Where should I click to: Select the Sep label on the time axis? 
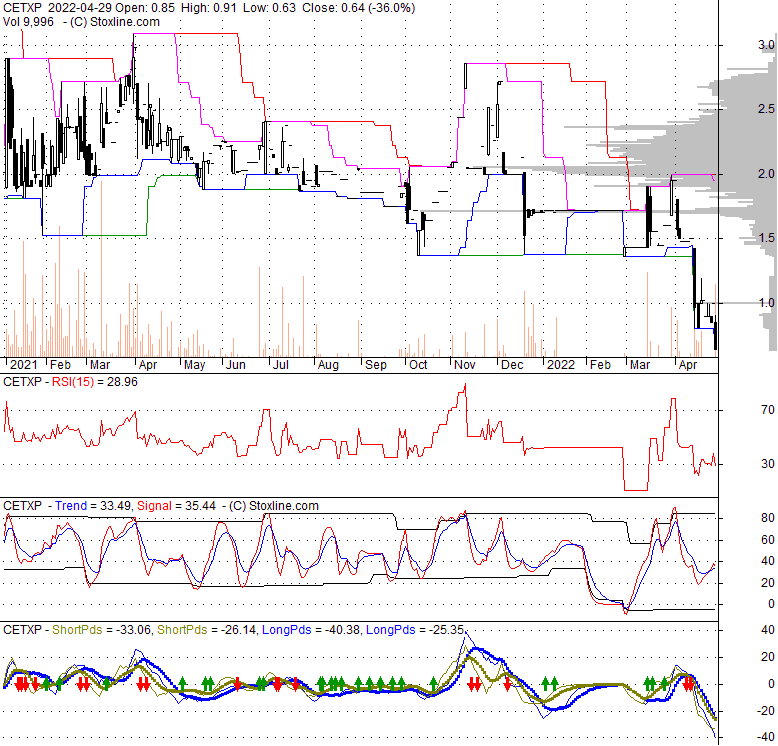tap(376, 365)
